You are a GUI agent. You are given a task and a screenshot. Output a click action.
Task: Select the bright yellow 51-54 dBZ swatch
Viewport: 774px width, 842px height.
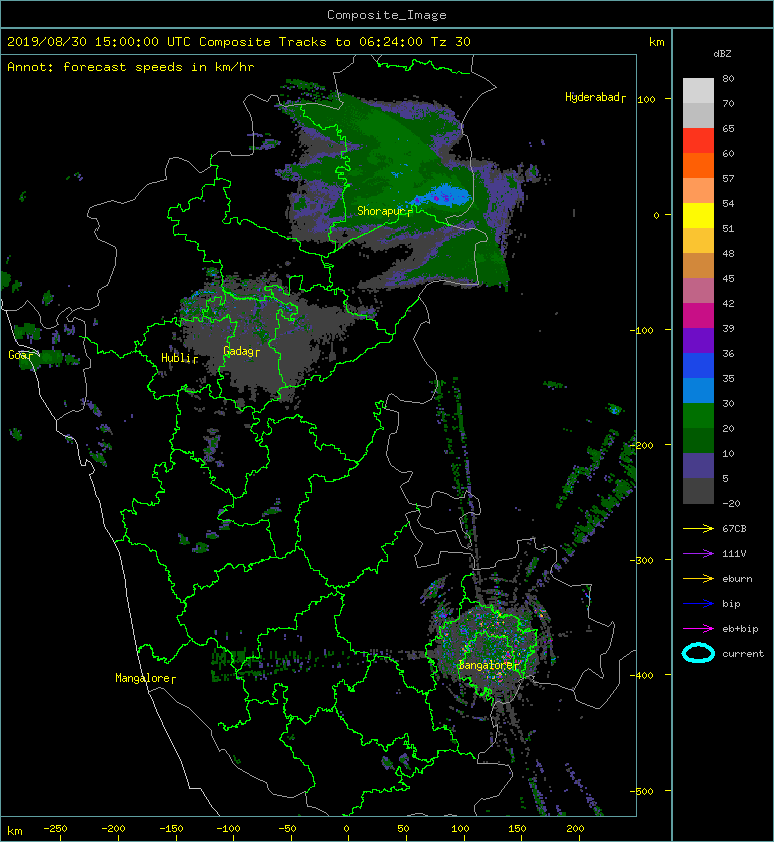(698, 216)
